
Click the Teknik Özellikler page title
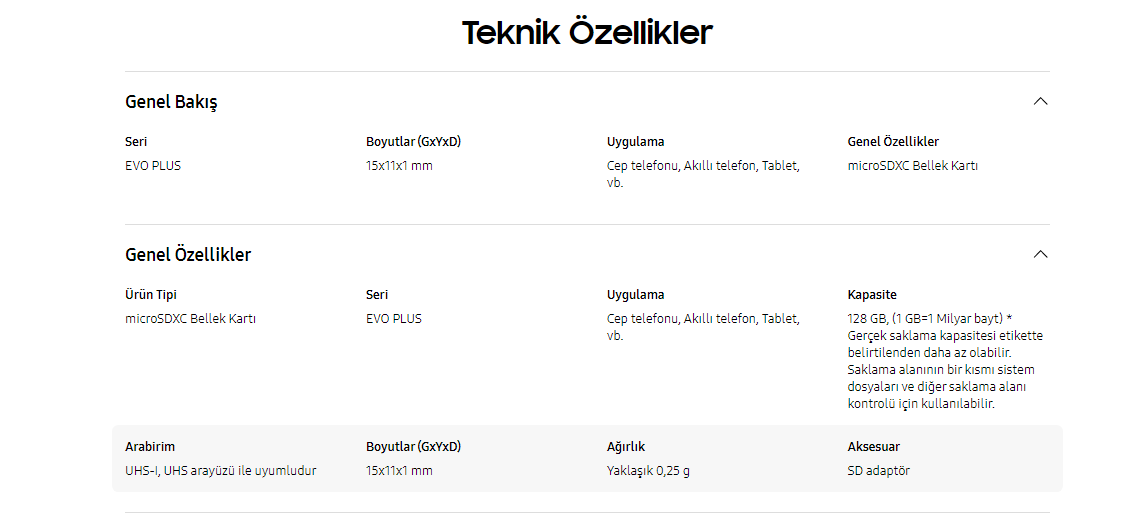[x=587, y=32]
